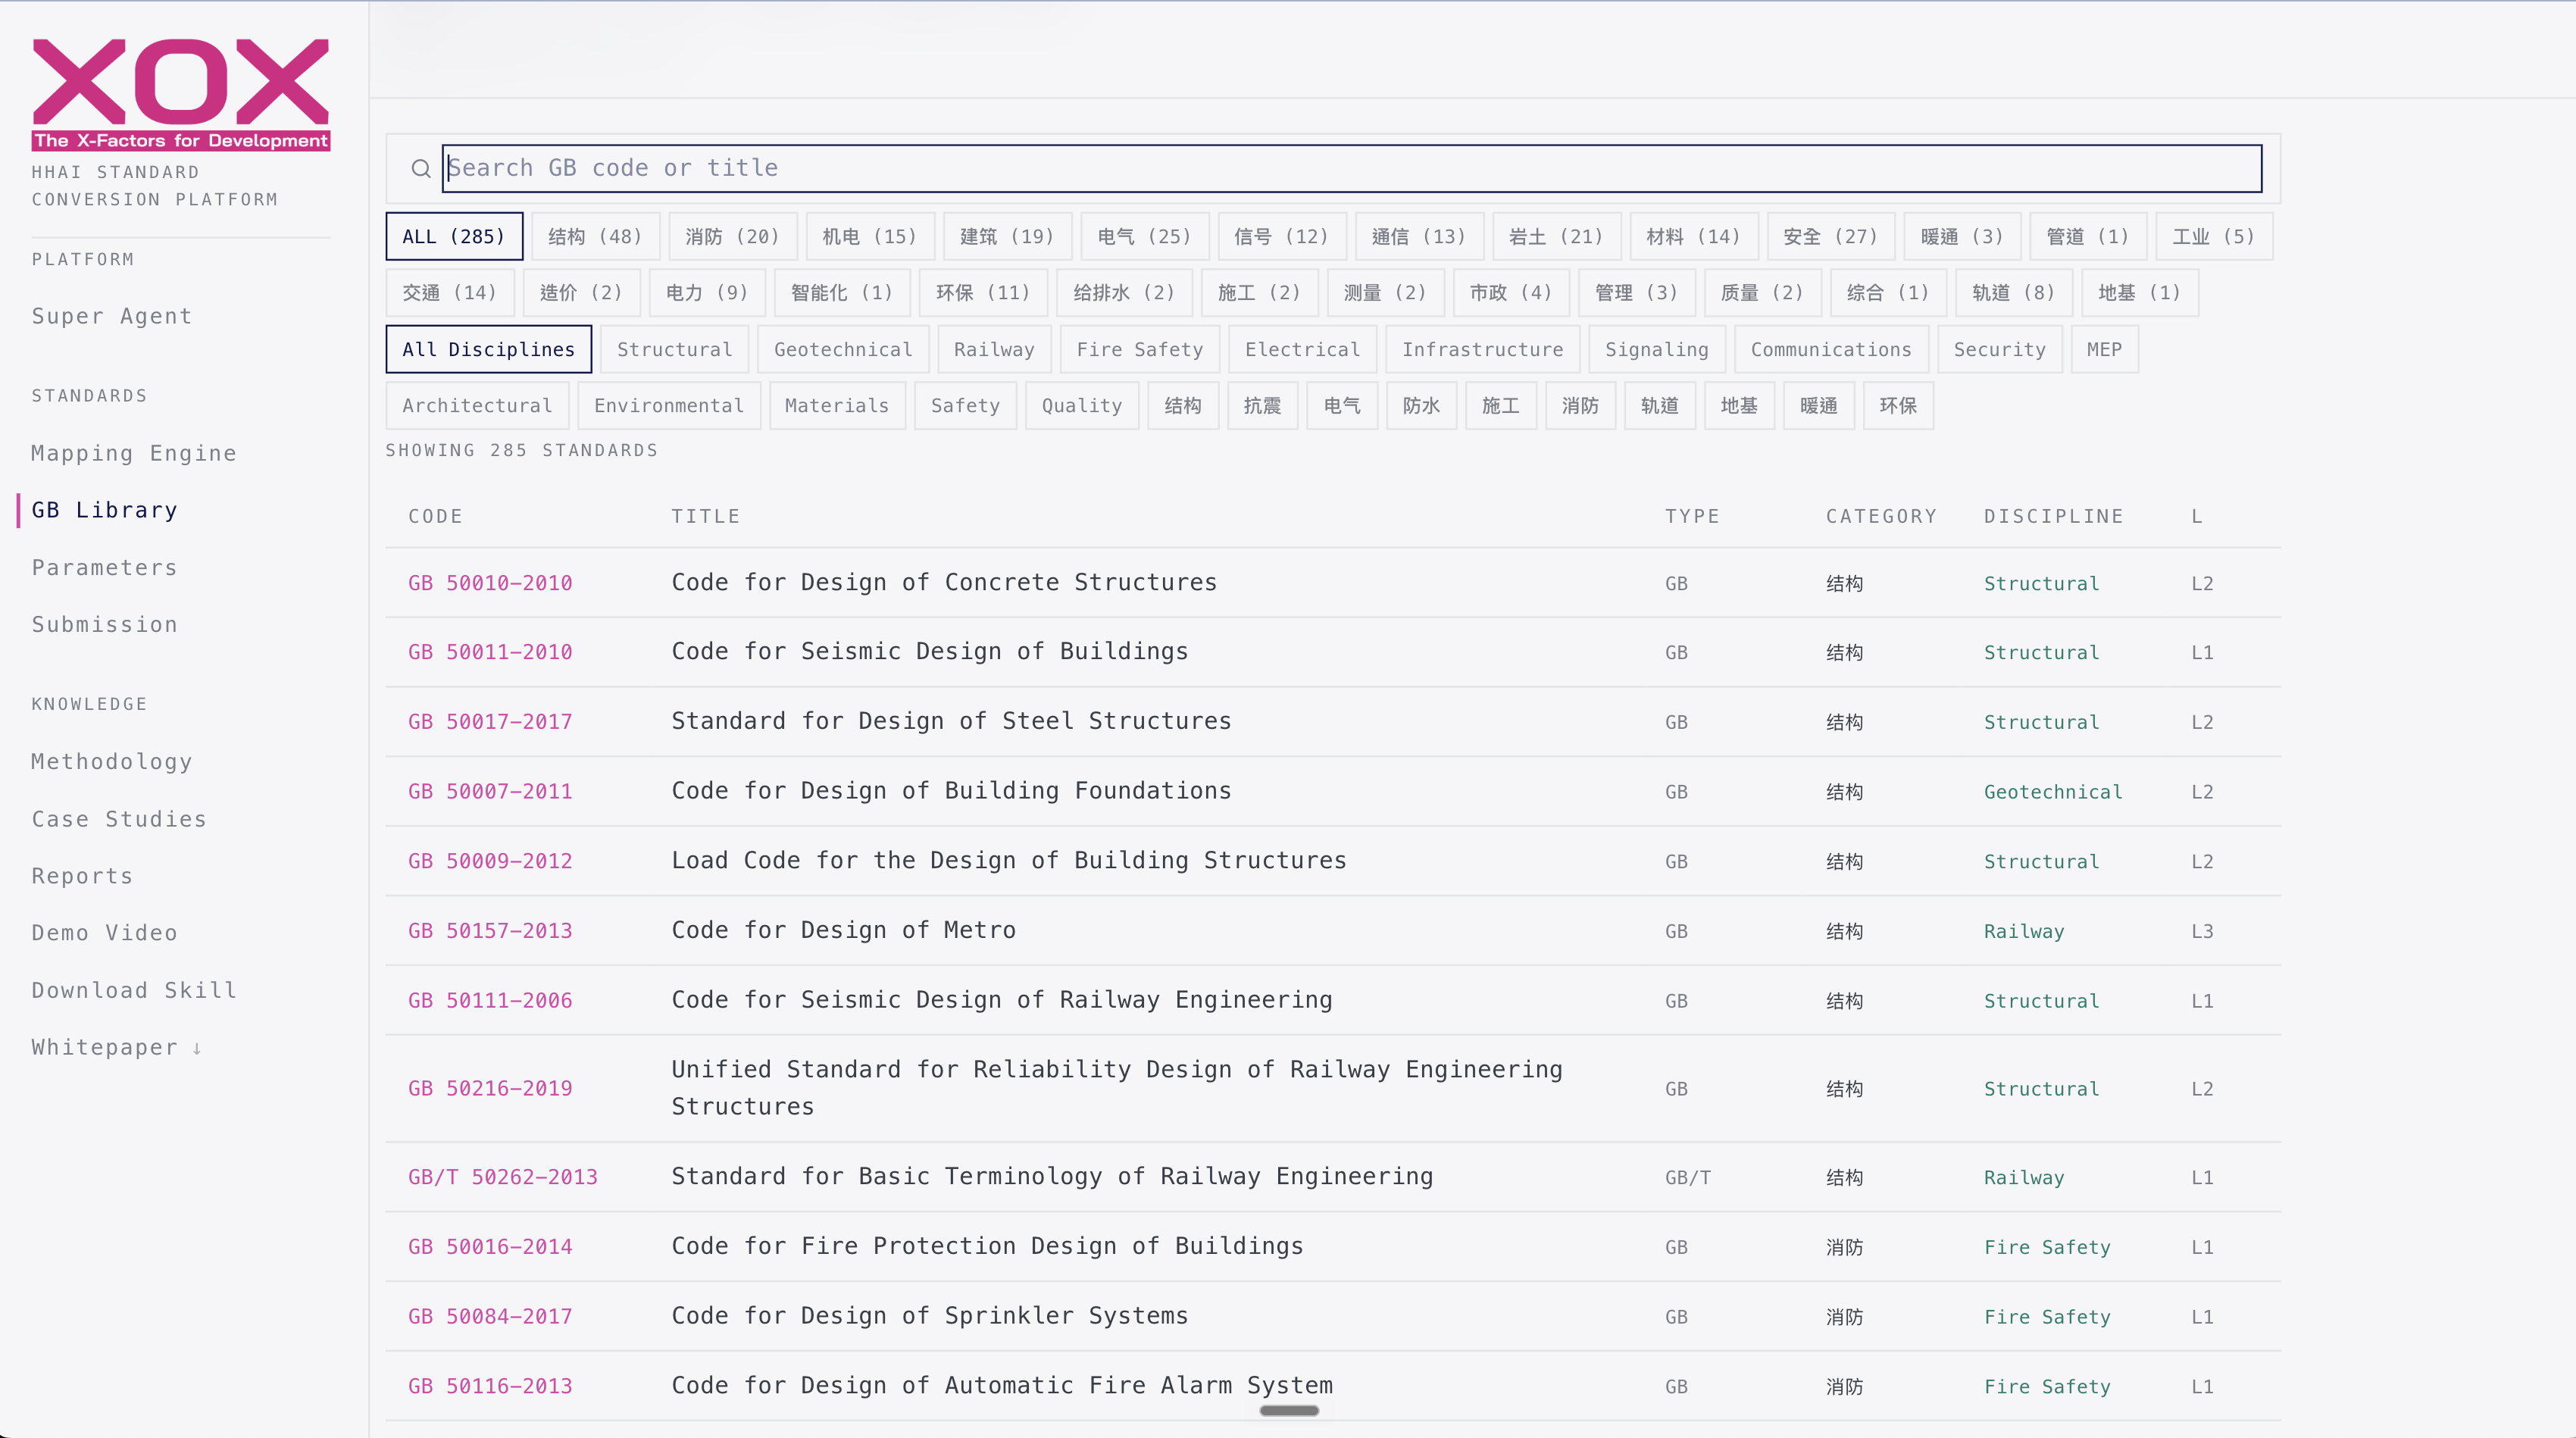Focus the Search GB code or title field
2576x1438 pixels.
(1352, 168)
